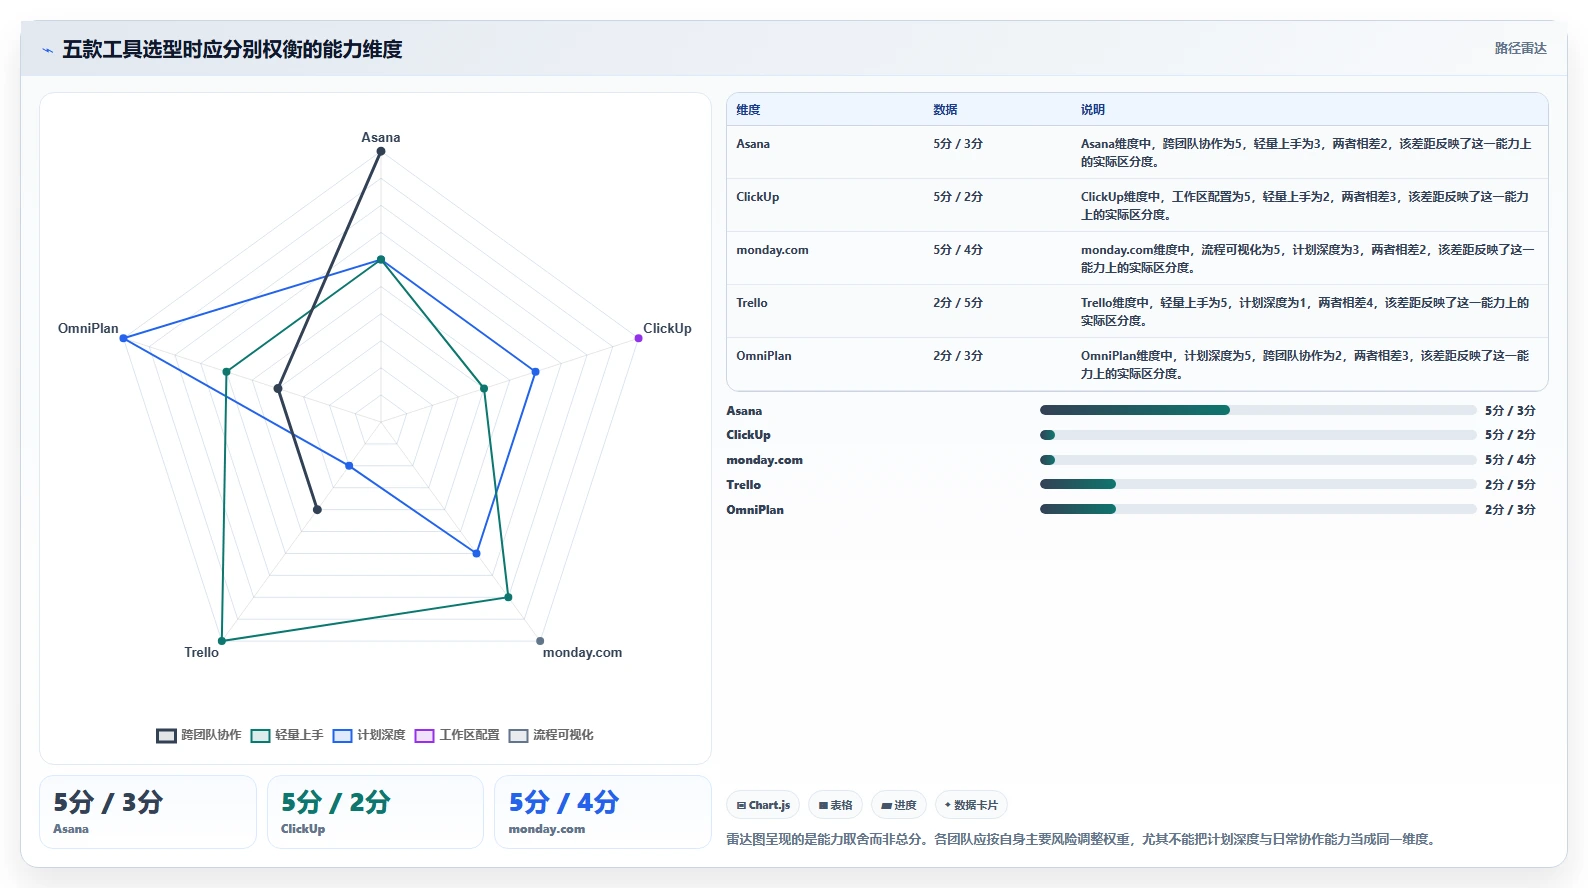Screen dimensions: 1588x888
Task: Toggle the 流程可视化 legend series
Action: (x=551, y=735)
